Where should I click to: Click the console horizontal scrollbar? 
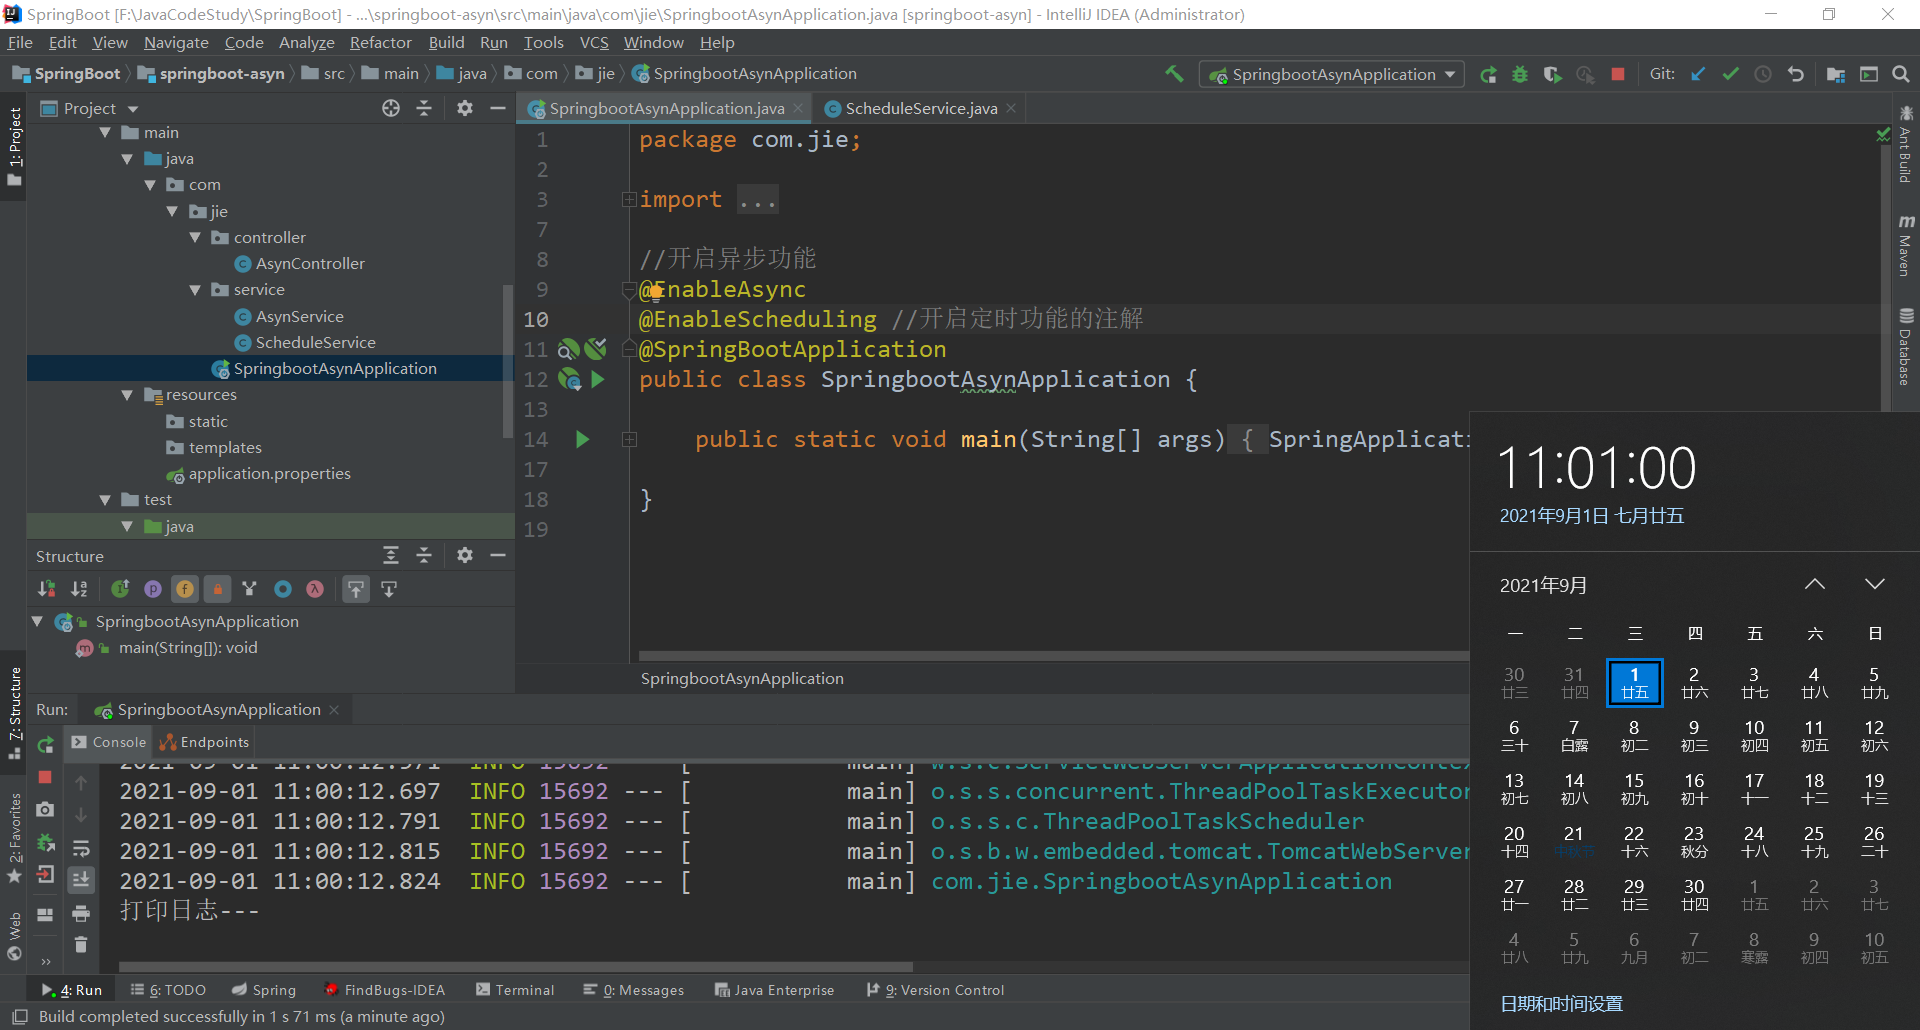pyautogui.click(x=515, y=967)
